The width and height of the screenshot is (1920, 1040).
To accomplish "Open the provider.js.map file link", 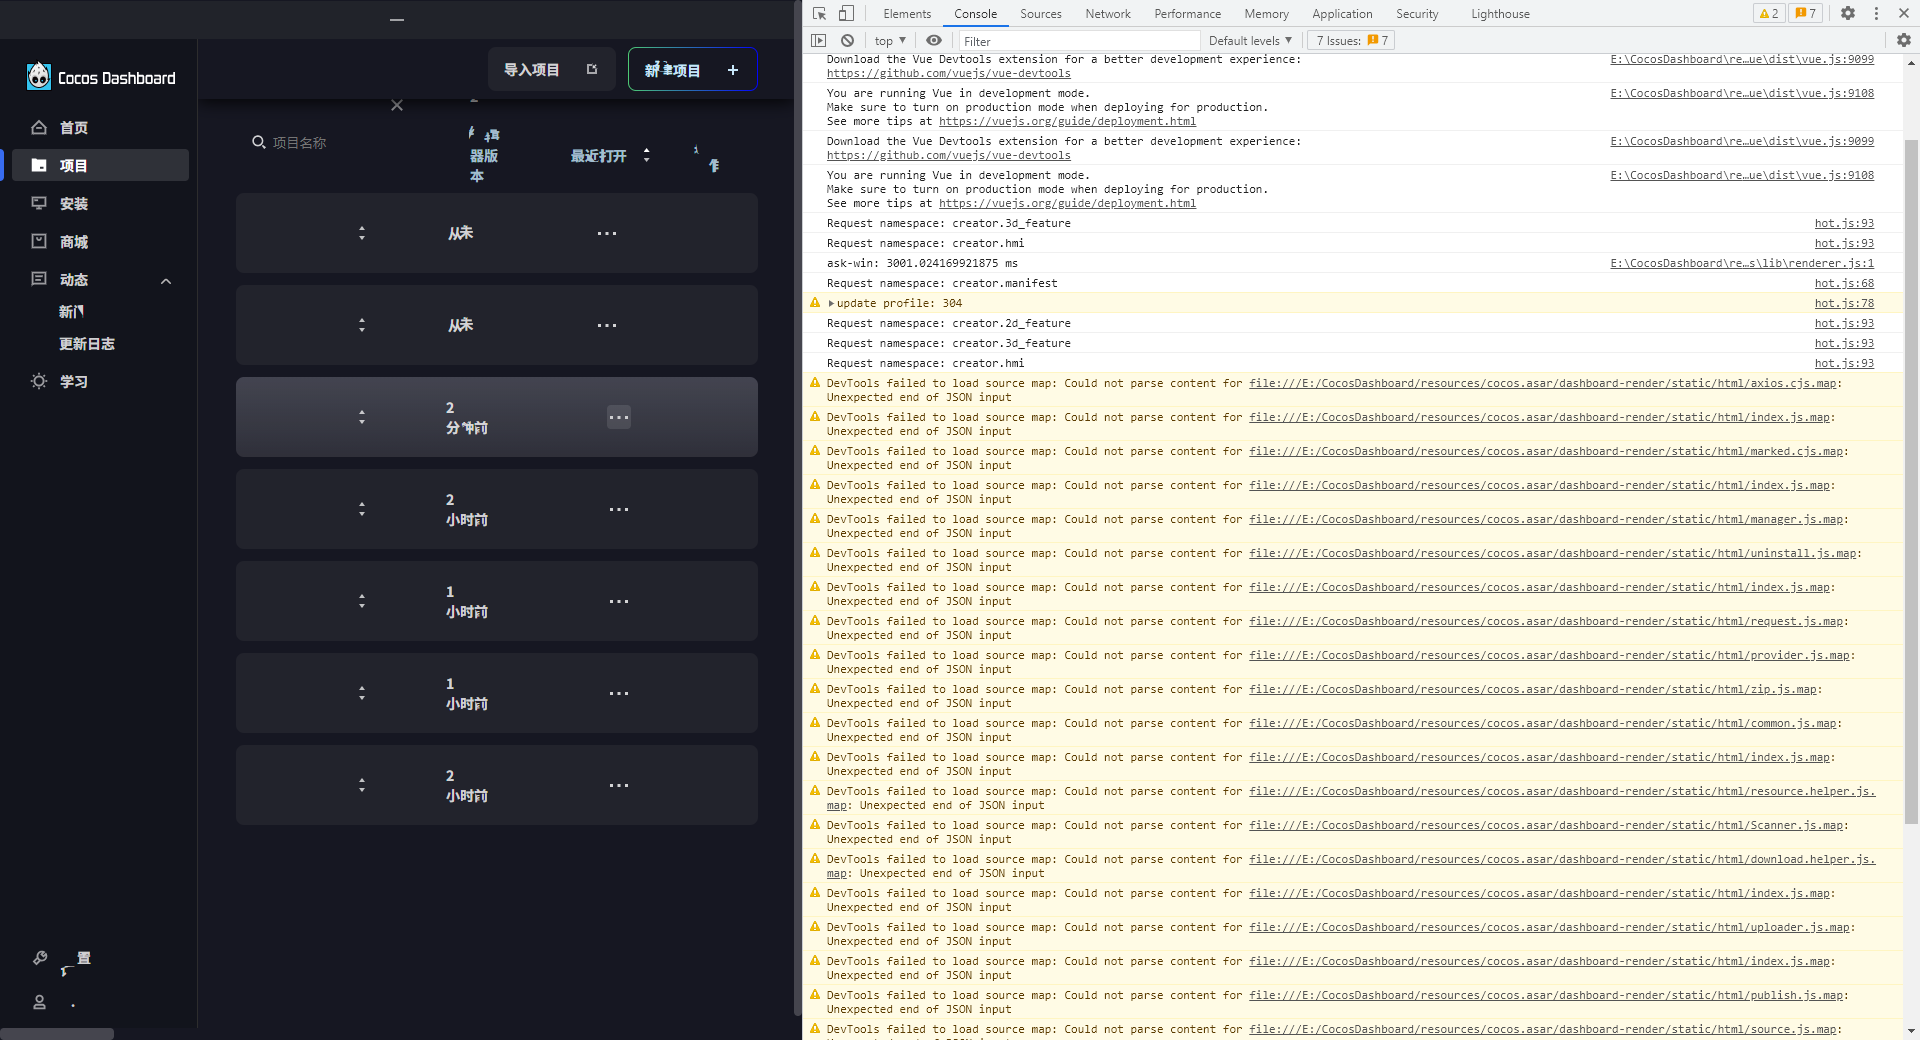I will pos(1549,655).
